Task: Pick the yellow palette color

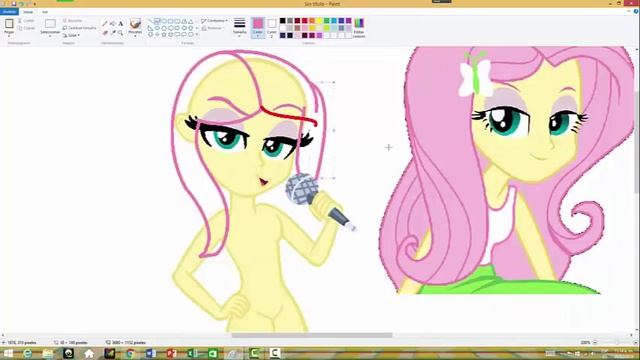Action: point(319,20)
